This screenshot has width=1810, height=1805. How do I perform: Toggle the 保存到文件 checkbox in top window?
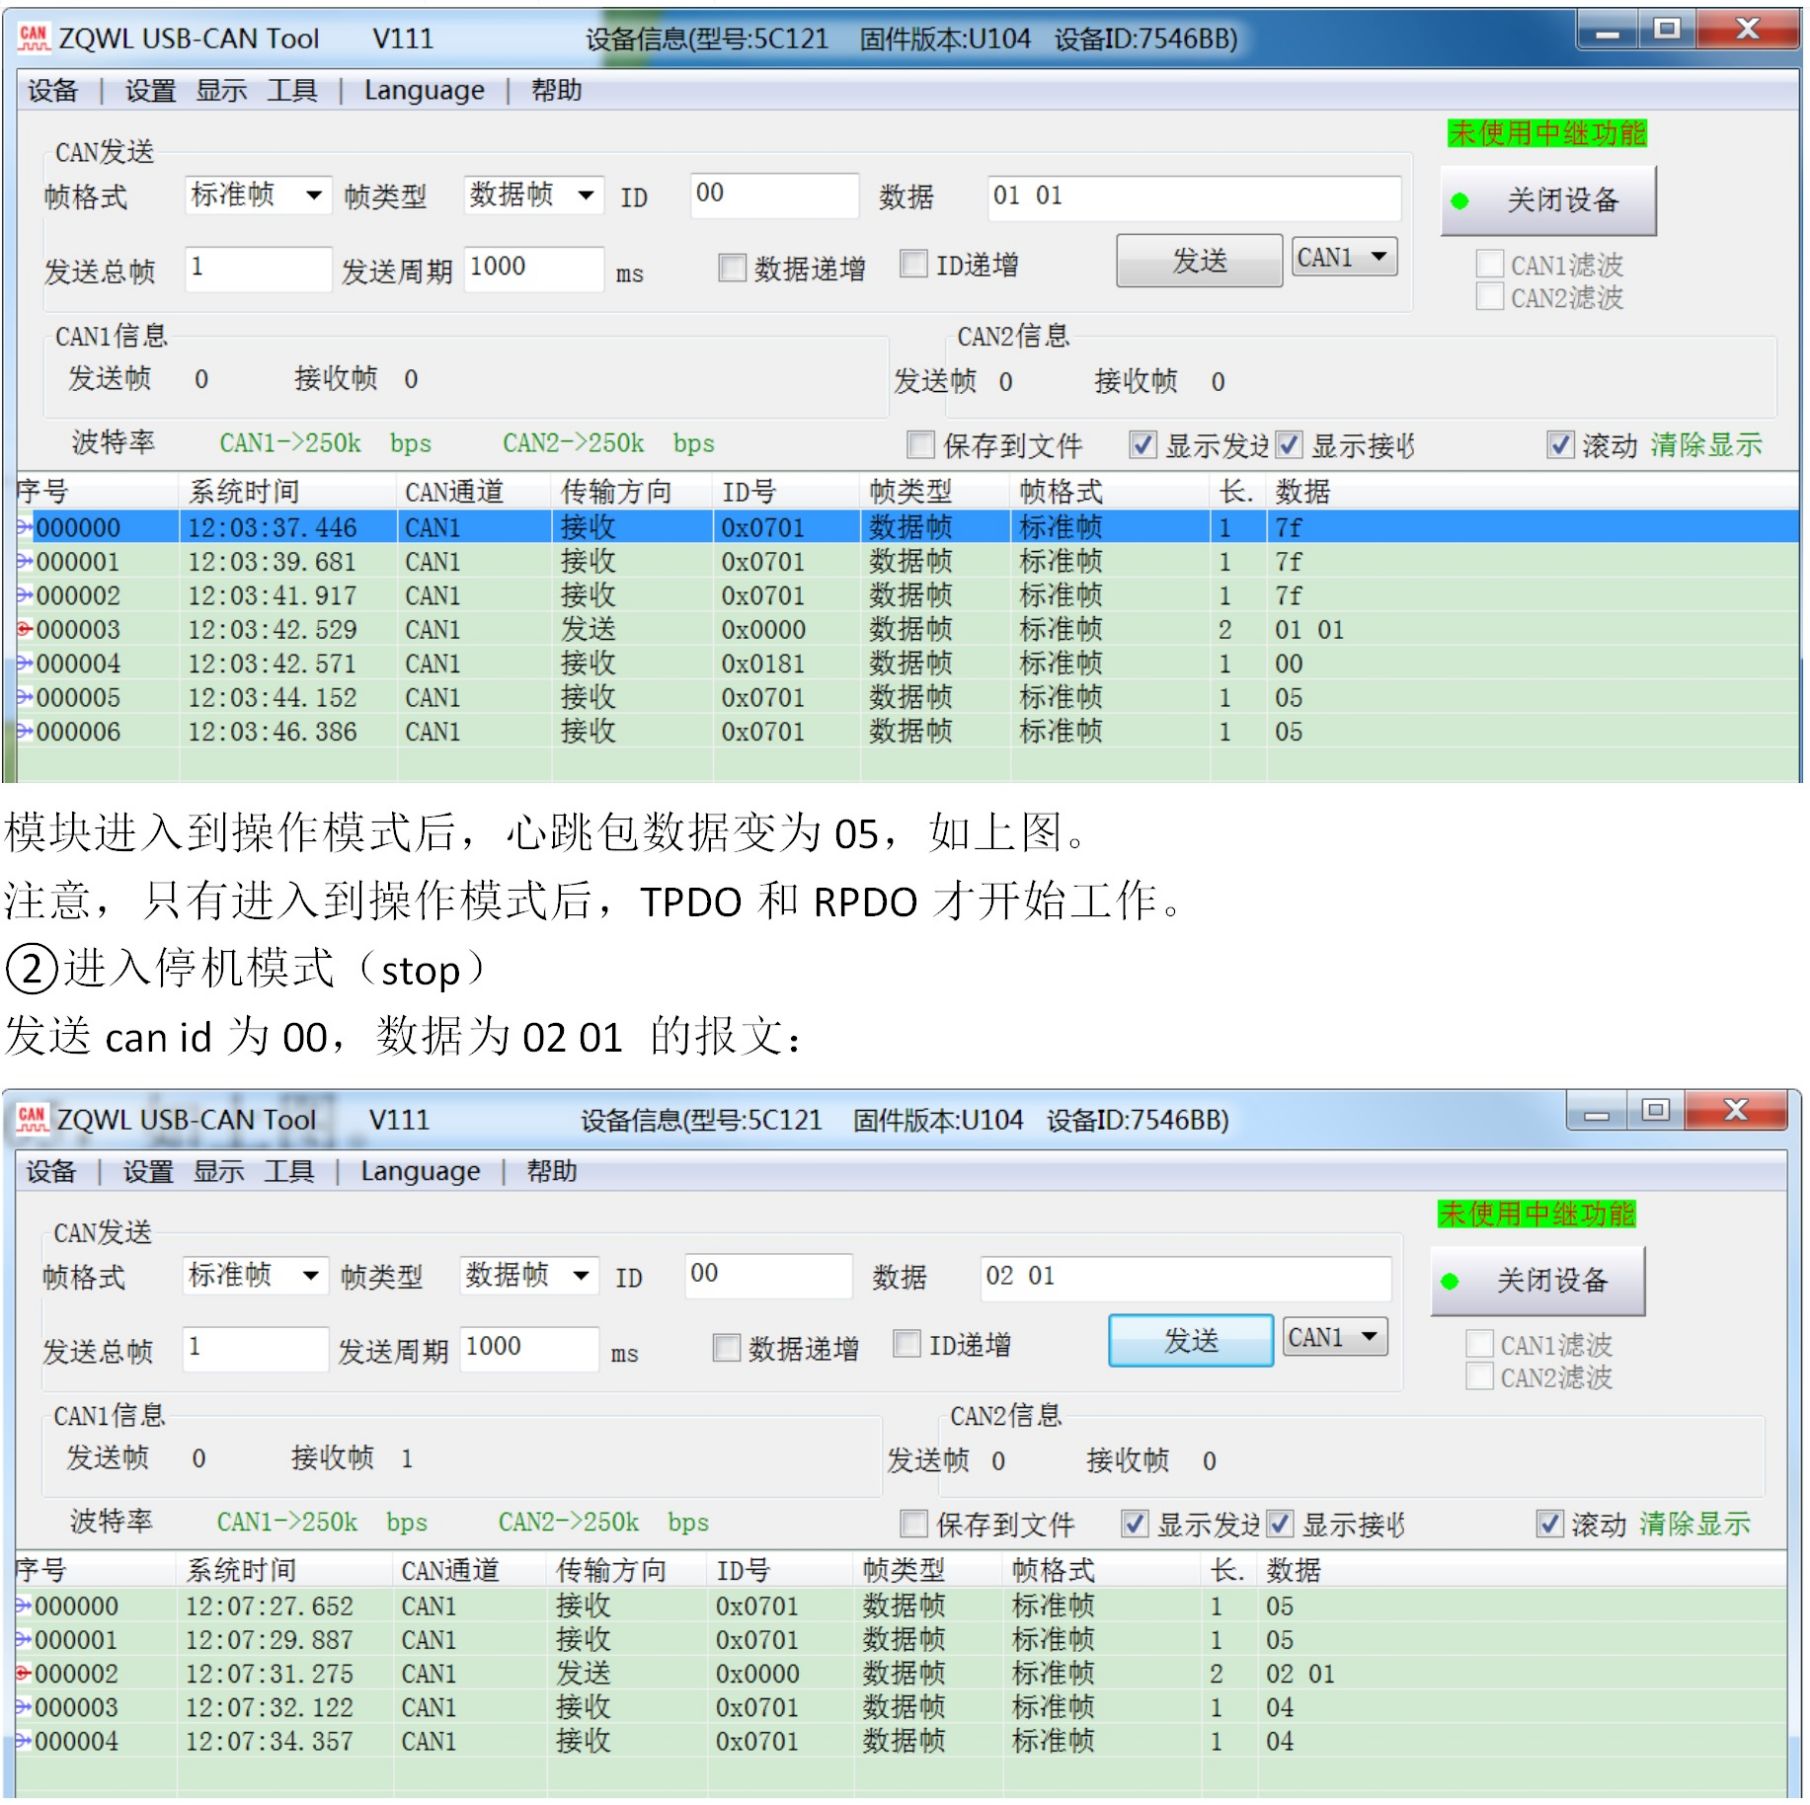click(920, 445)
